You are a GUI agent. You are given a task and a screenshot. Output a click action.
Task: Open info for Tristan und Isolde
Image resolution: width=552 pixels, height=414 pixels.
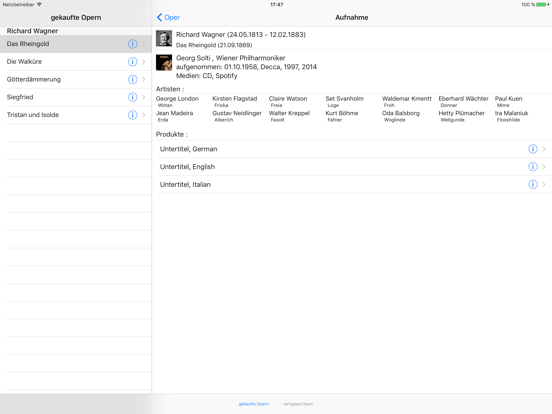132,115
